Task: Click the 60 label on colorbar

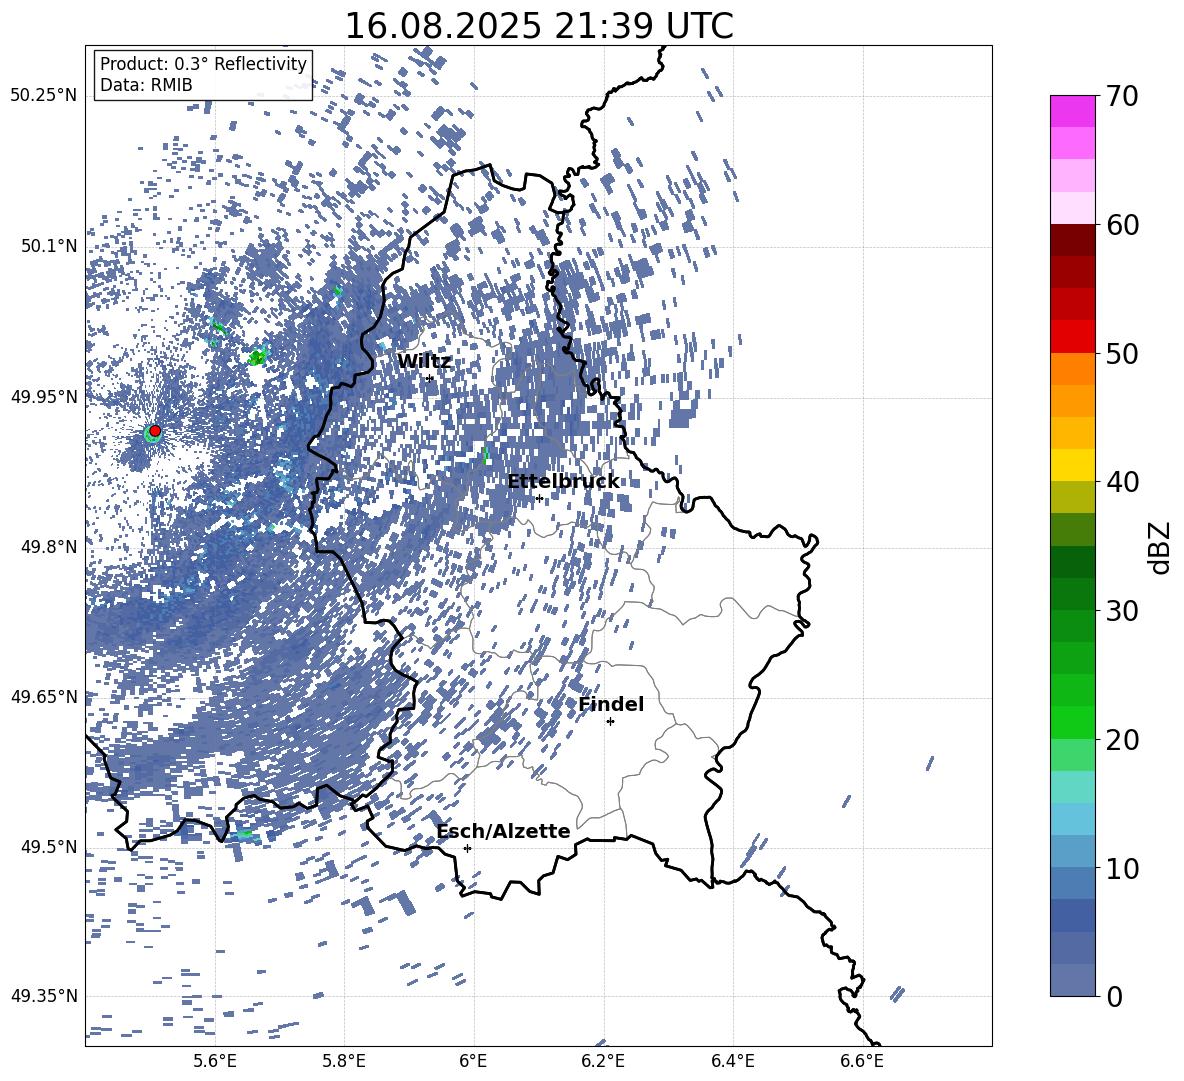Action: click(1123, 225)
